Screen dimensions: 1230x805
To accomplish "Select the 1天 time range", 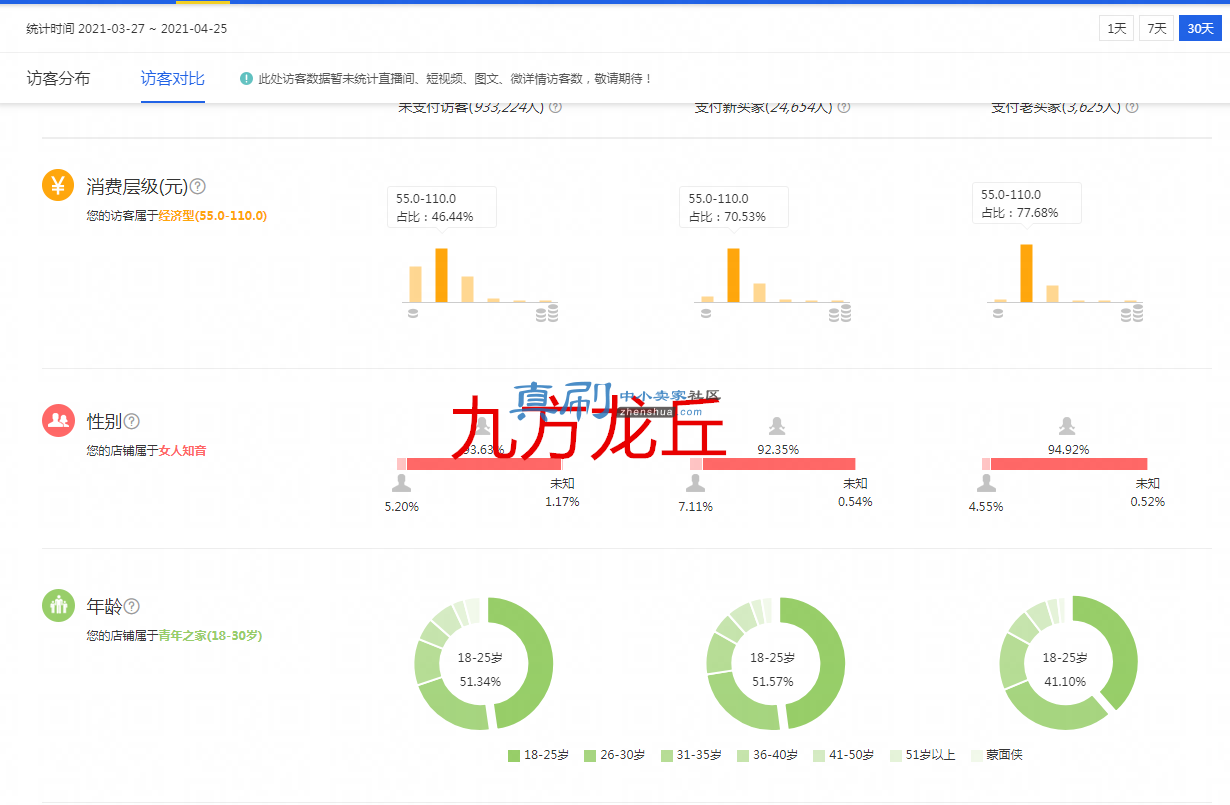I will 1116,28.
